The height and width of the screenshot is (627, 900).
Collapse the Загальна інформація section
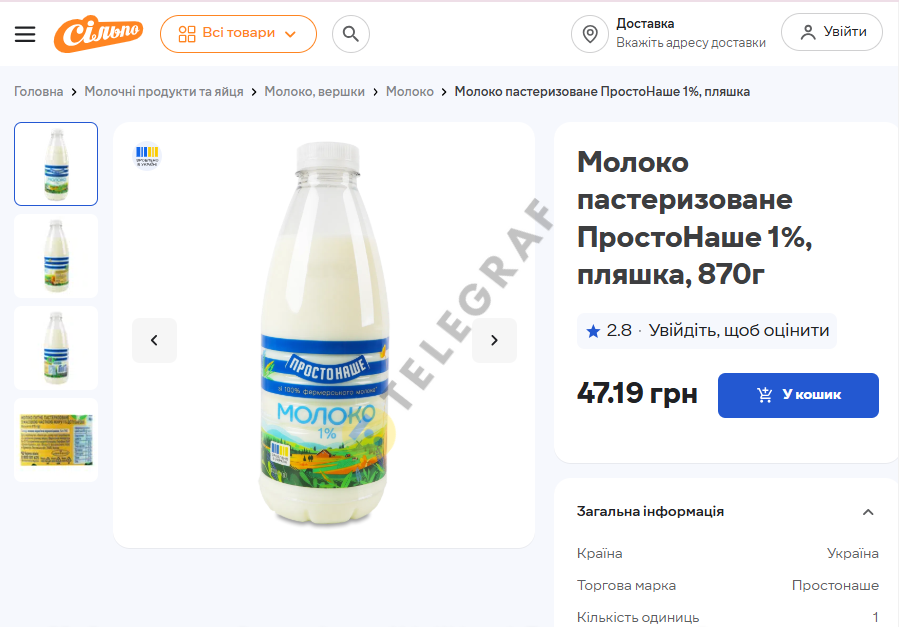click(x=868, y=512)
